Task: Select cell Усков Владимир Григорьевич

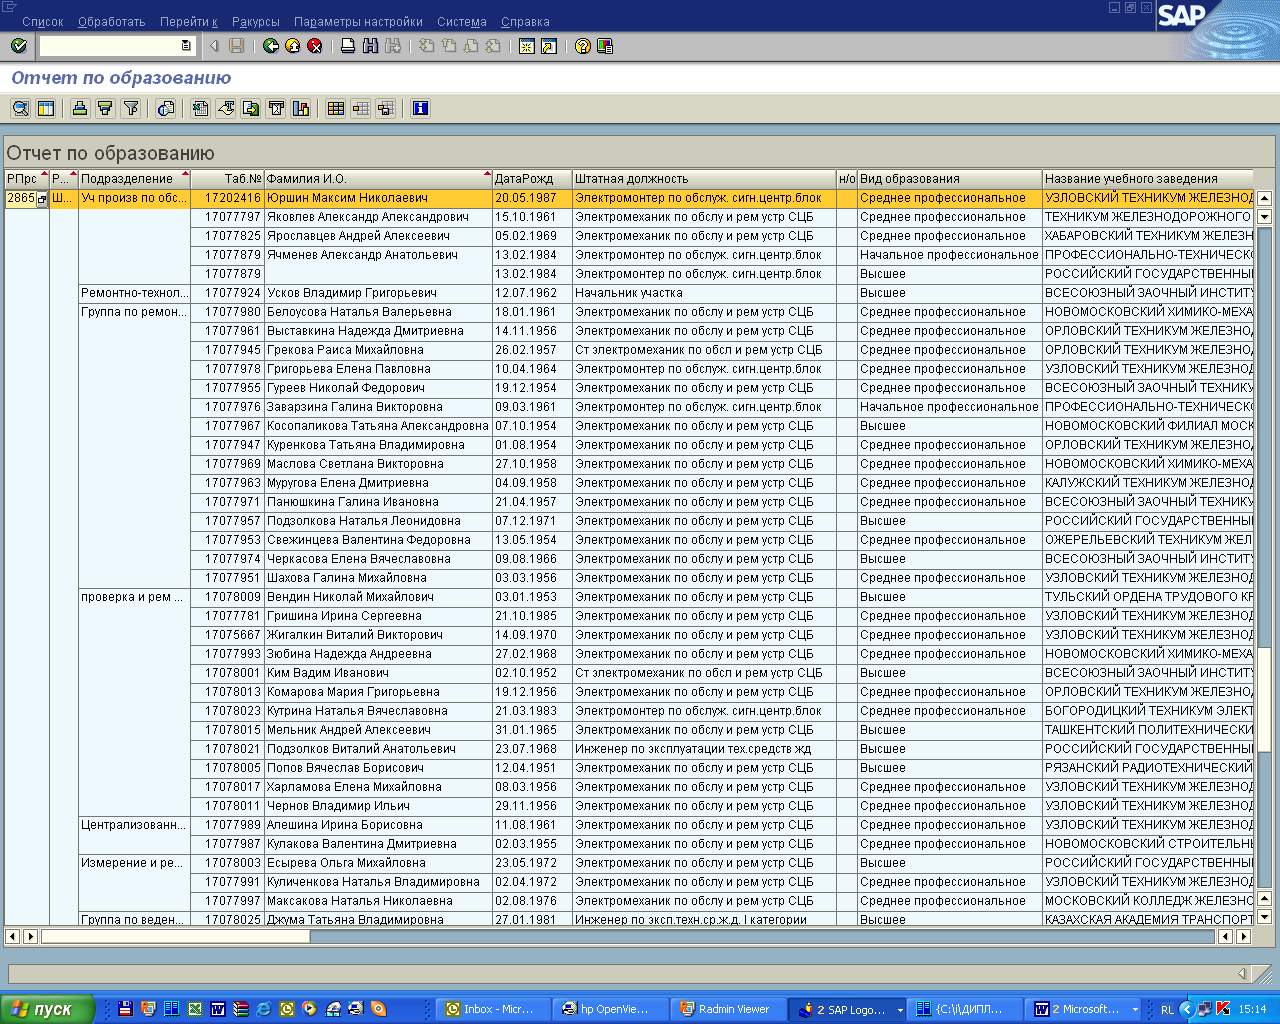Action: point(378,293)
